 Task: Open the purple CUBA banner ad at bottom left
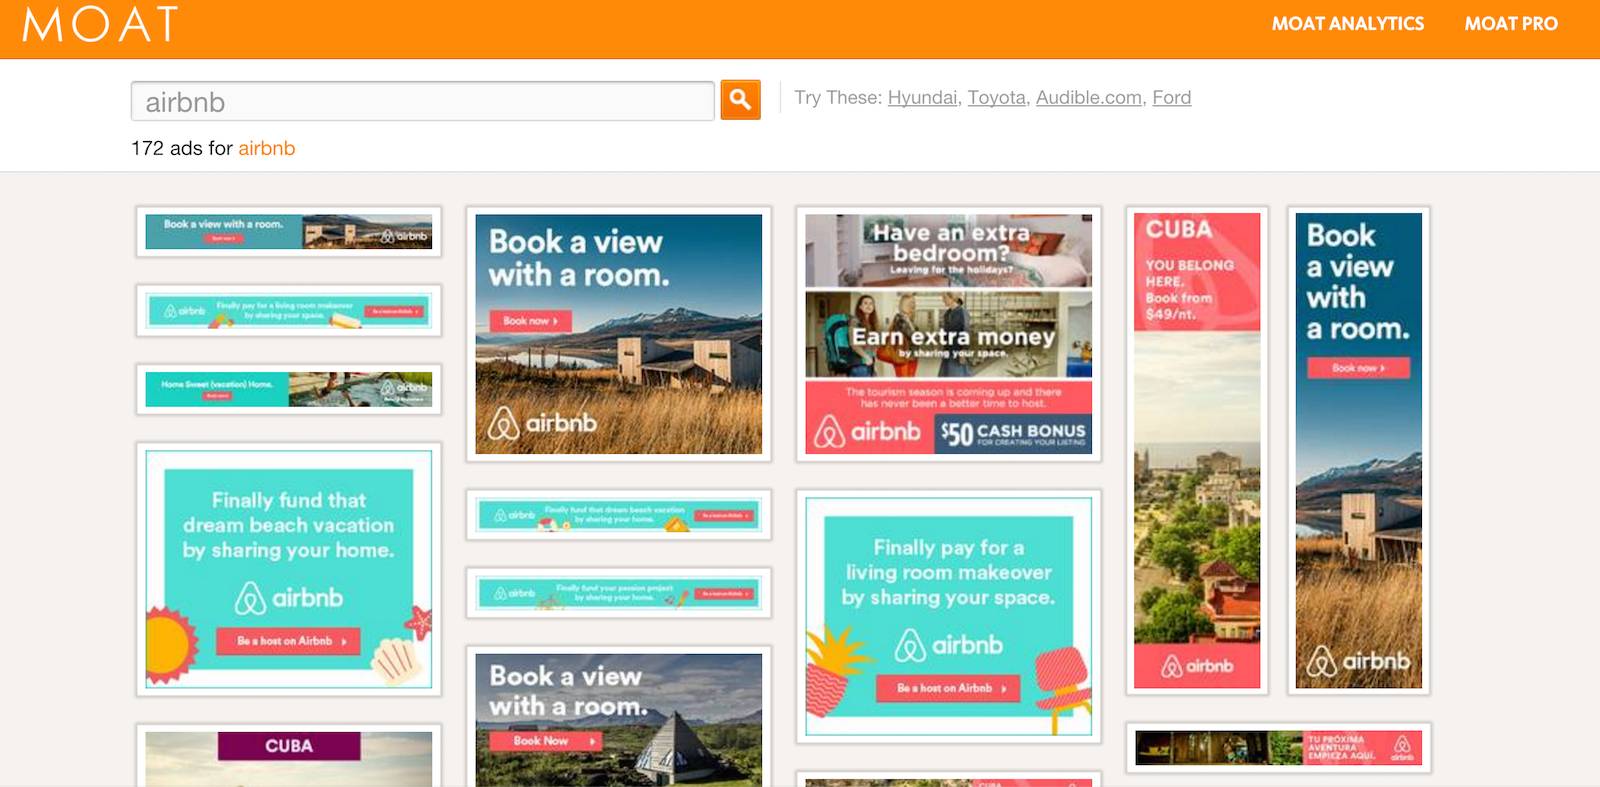coord(289,756)
